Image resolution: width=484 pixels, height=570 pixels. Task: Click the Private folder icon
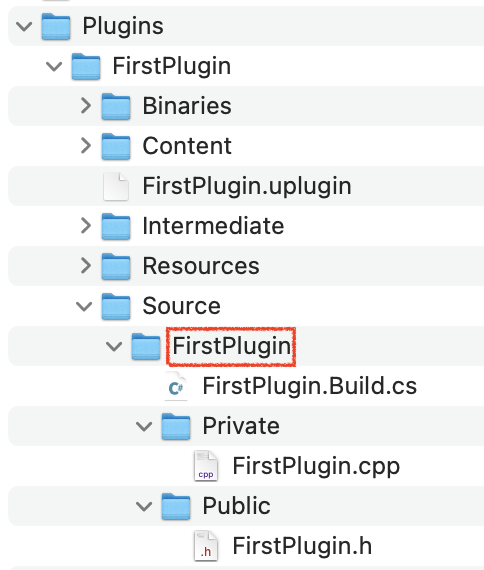[x=176, y=426]
